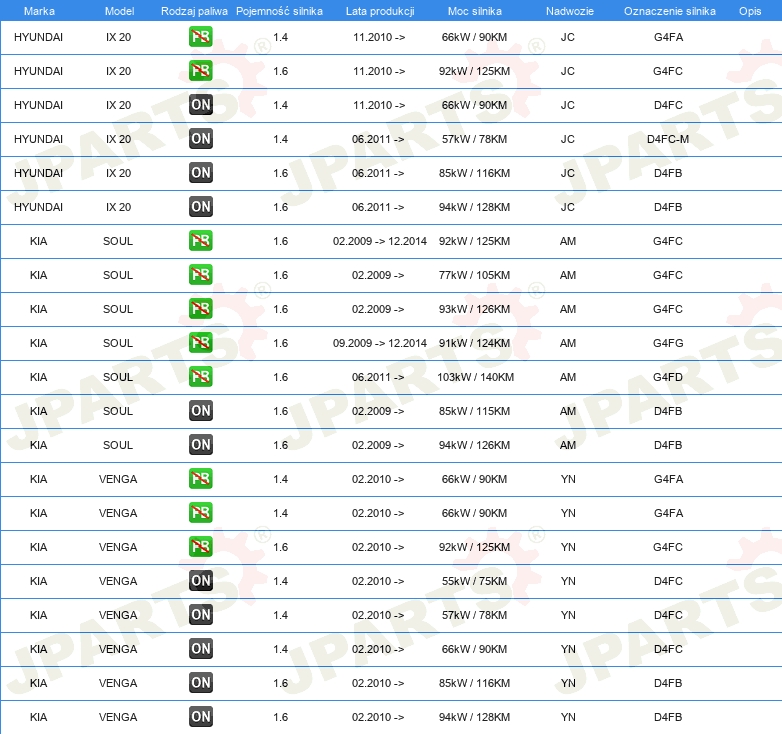The image size is (782, 734).
Task: Click D4FB code in Kia Venga 94kW/128KM row
Action: pyautogui.click(x=668, y=717)
